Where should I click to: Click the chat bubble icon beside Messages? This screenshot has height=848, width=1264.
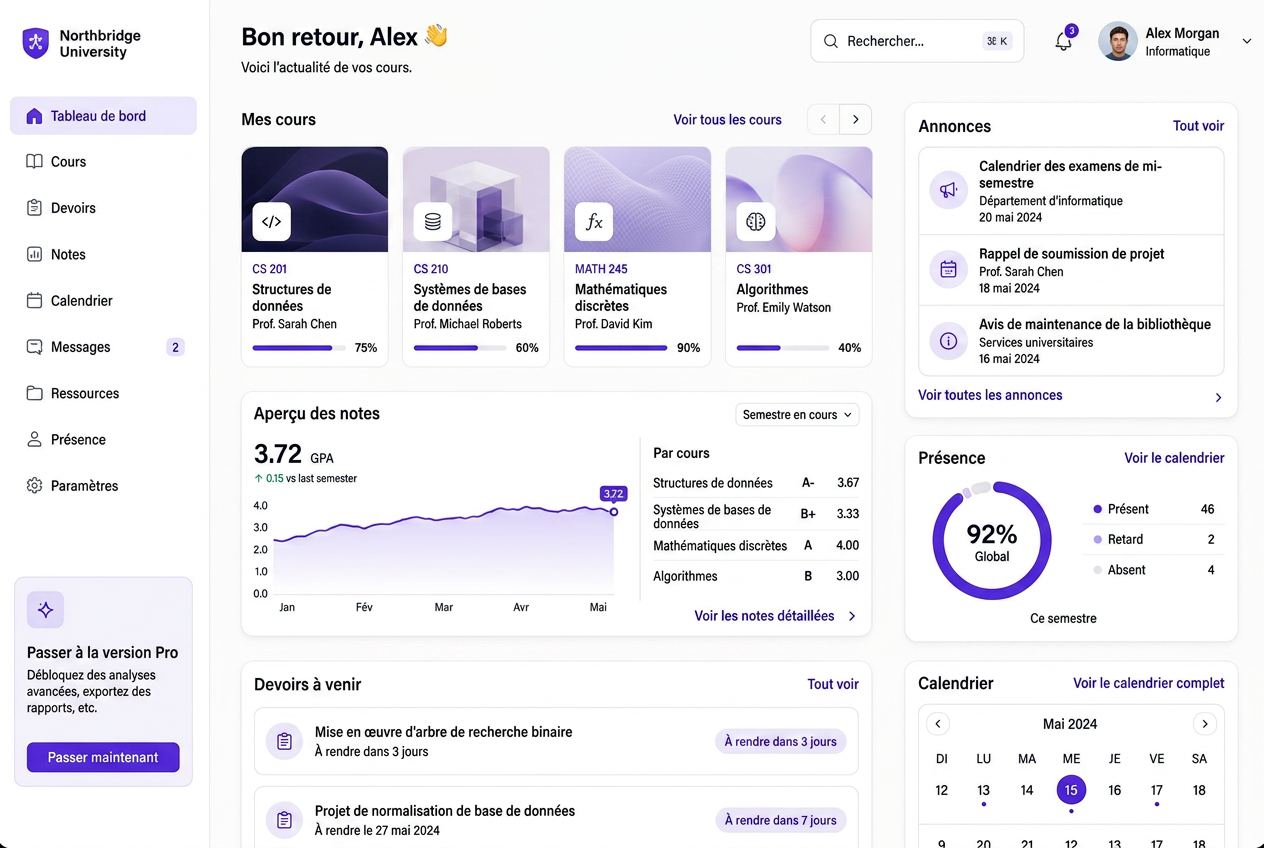click(x=35, y=347)
